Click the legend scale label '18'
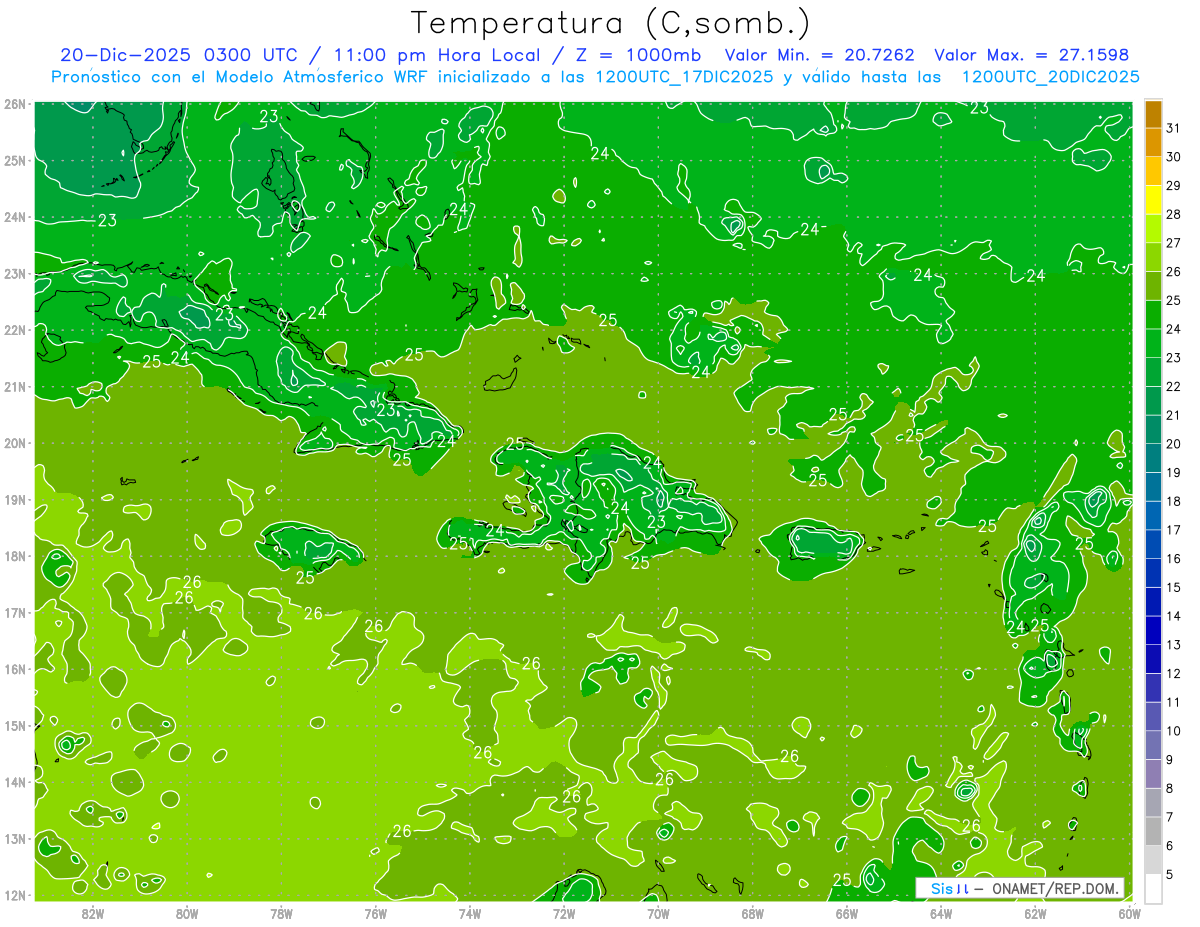Image resolution: width=1200 pixels, height=927 pixels. pyautogui.click(x=1173, y=501)
